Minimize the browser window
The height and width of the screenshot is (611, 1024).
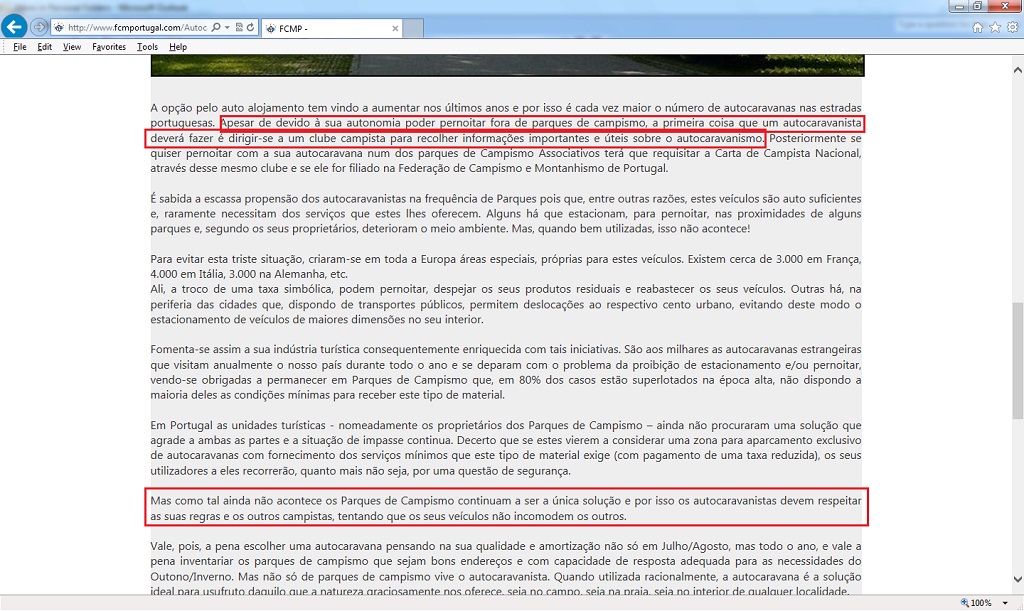pos(959,6)
